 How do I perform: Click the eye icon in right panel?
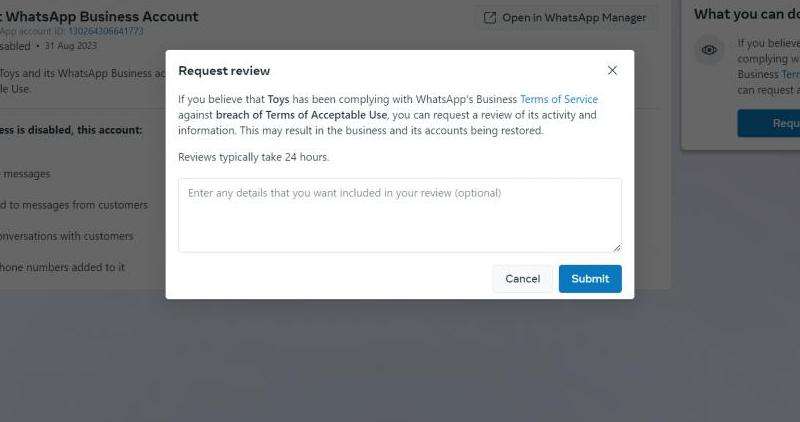click(709, 50)
